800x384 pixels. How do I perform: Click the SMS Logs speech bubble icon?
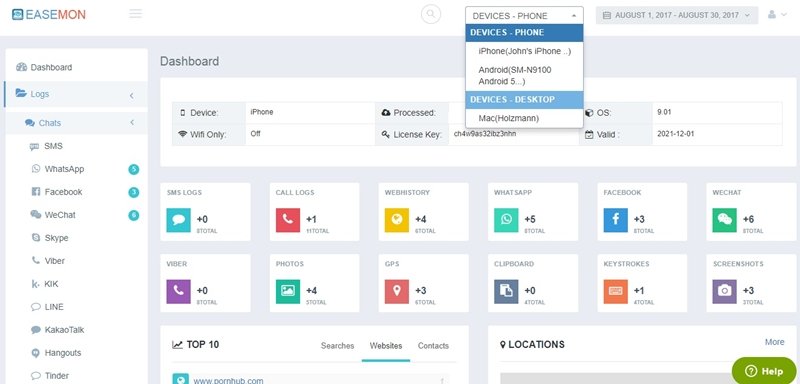point(179,220)
